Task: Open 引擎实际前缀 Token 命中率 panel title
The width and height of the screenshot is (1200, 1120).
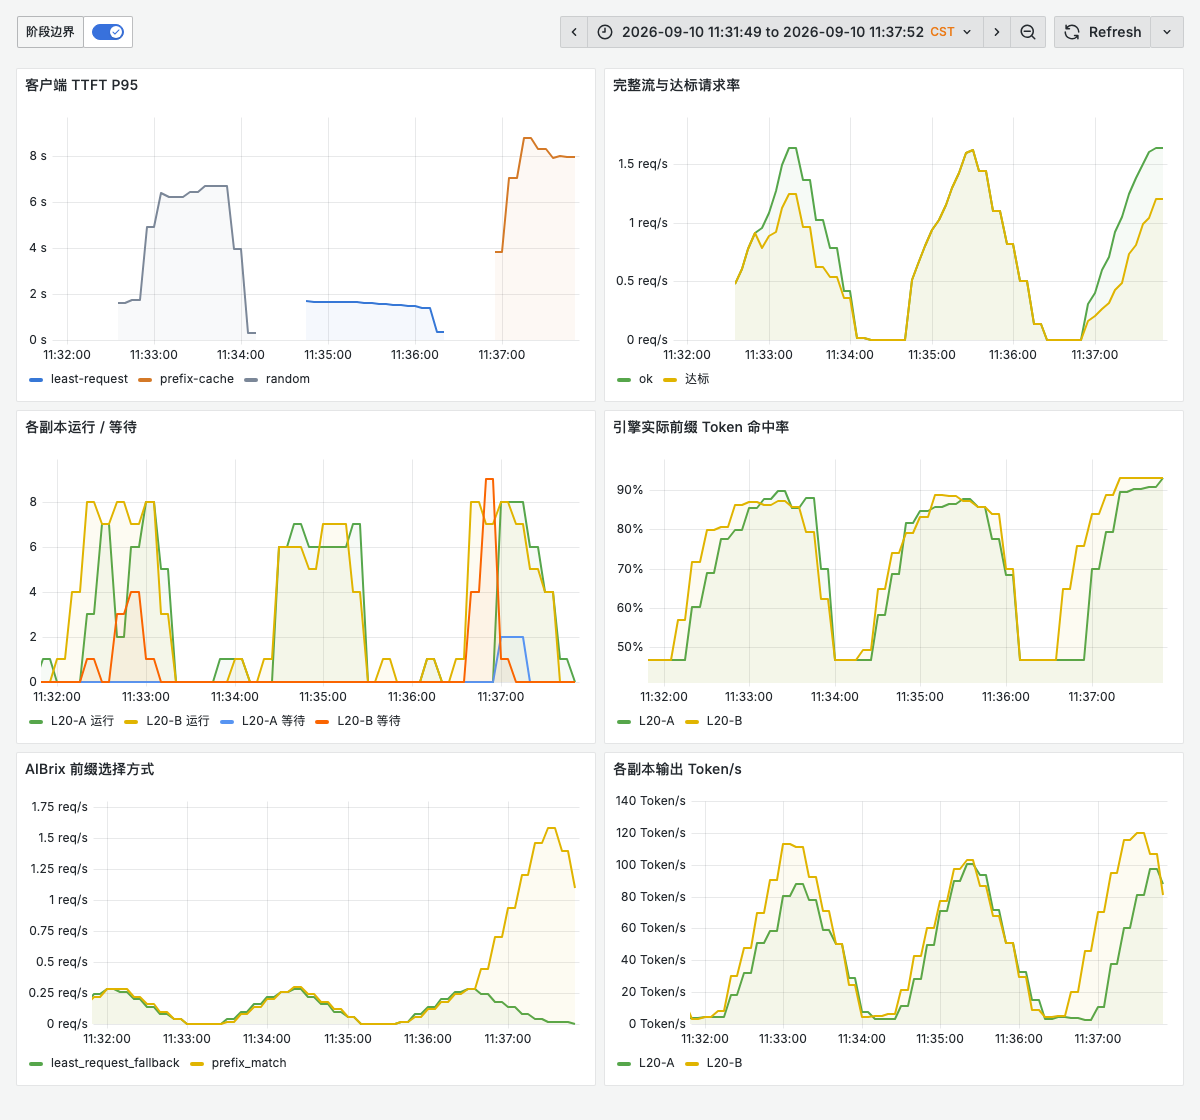Action: tap(701, 427)
